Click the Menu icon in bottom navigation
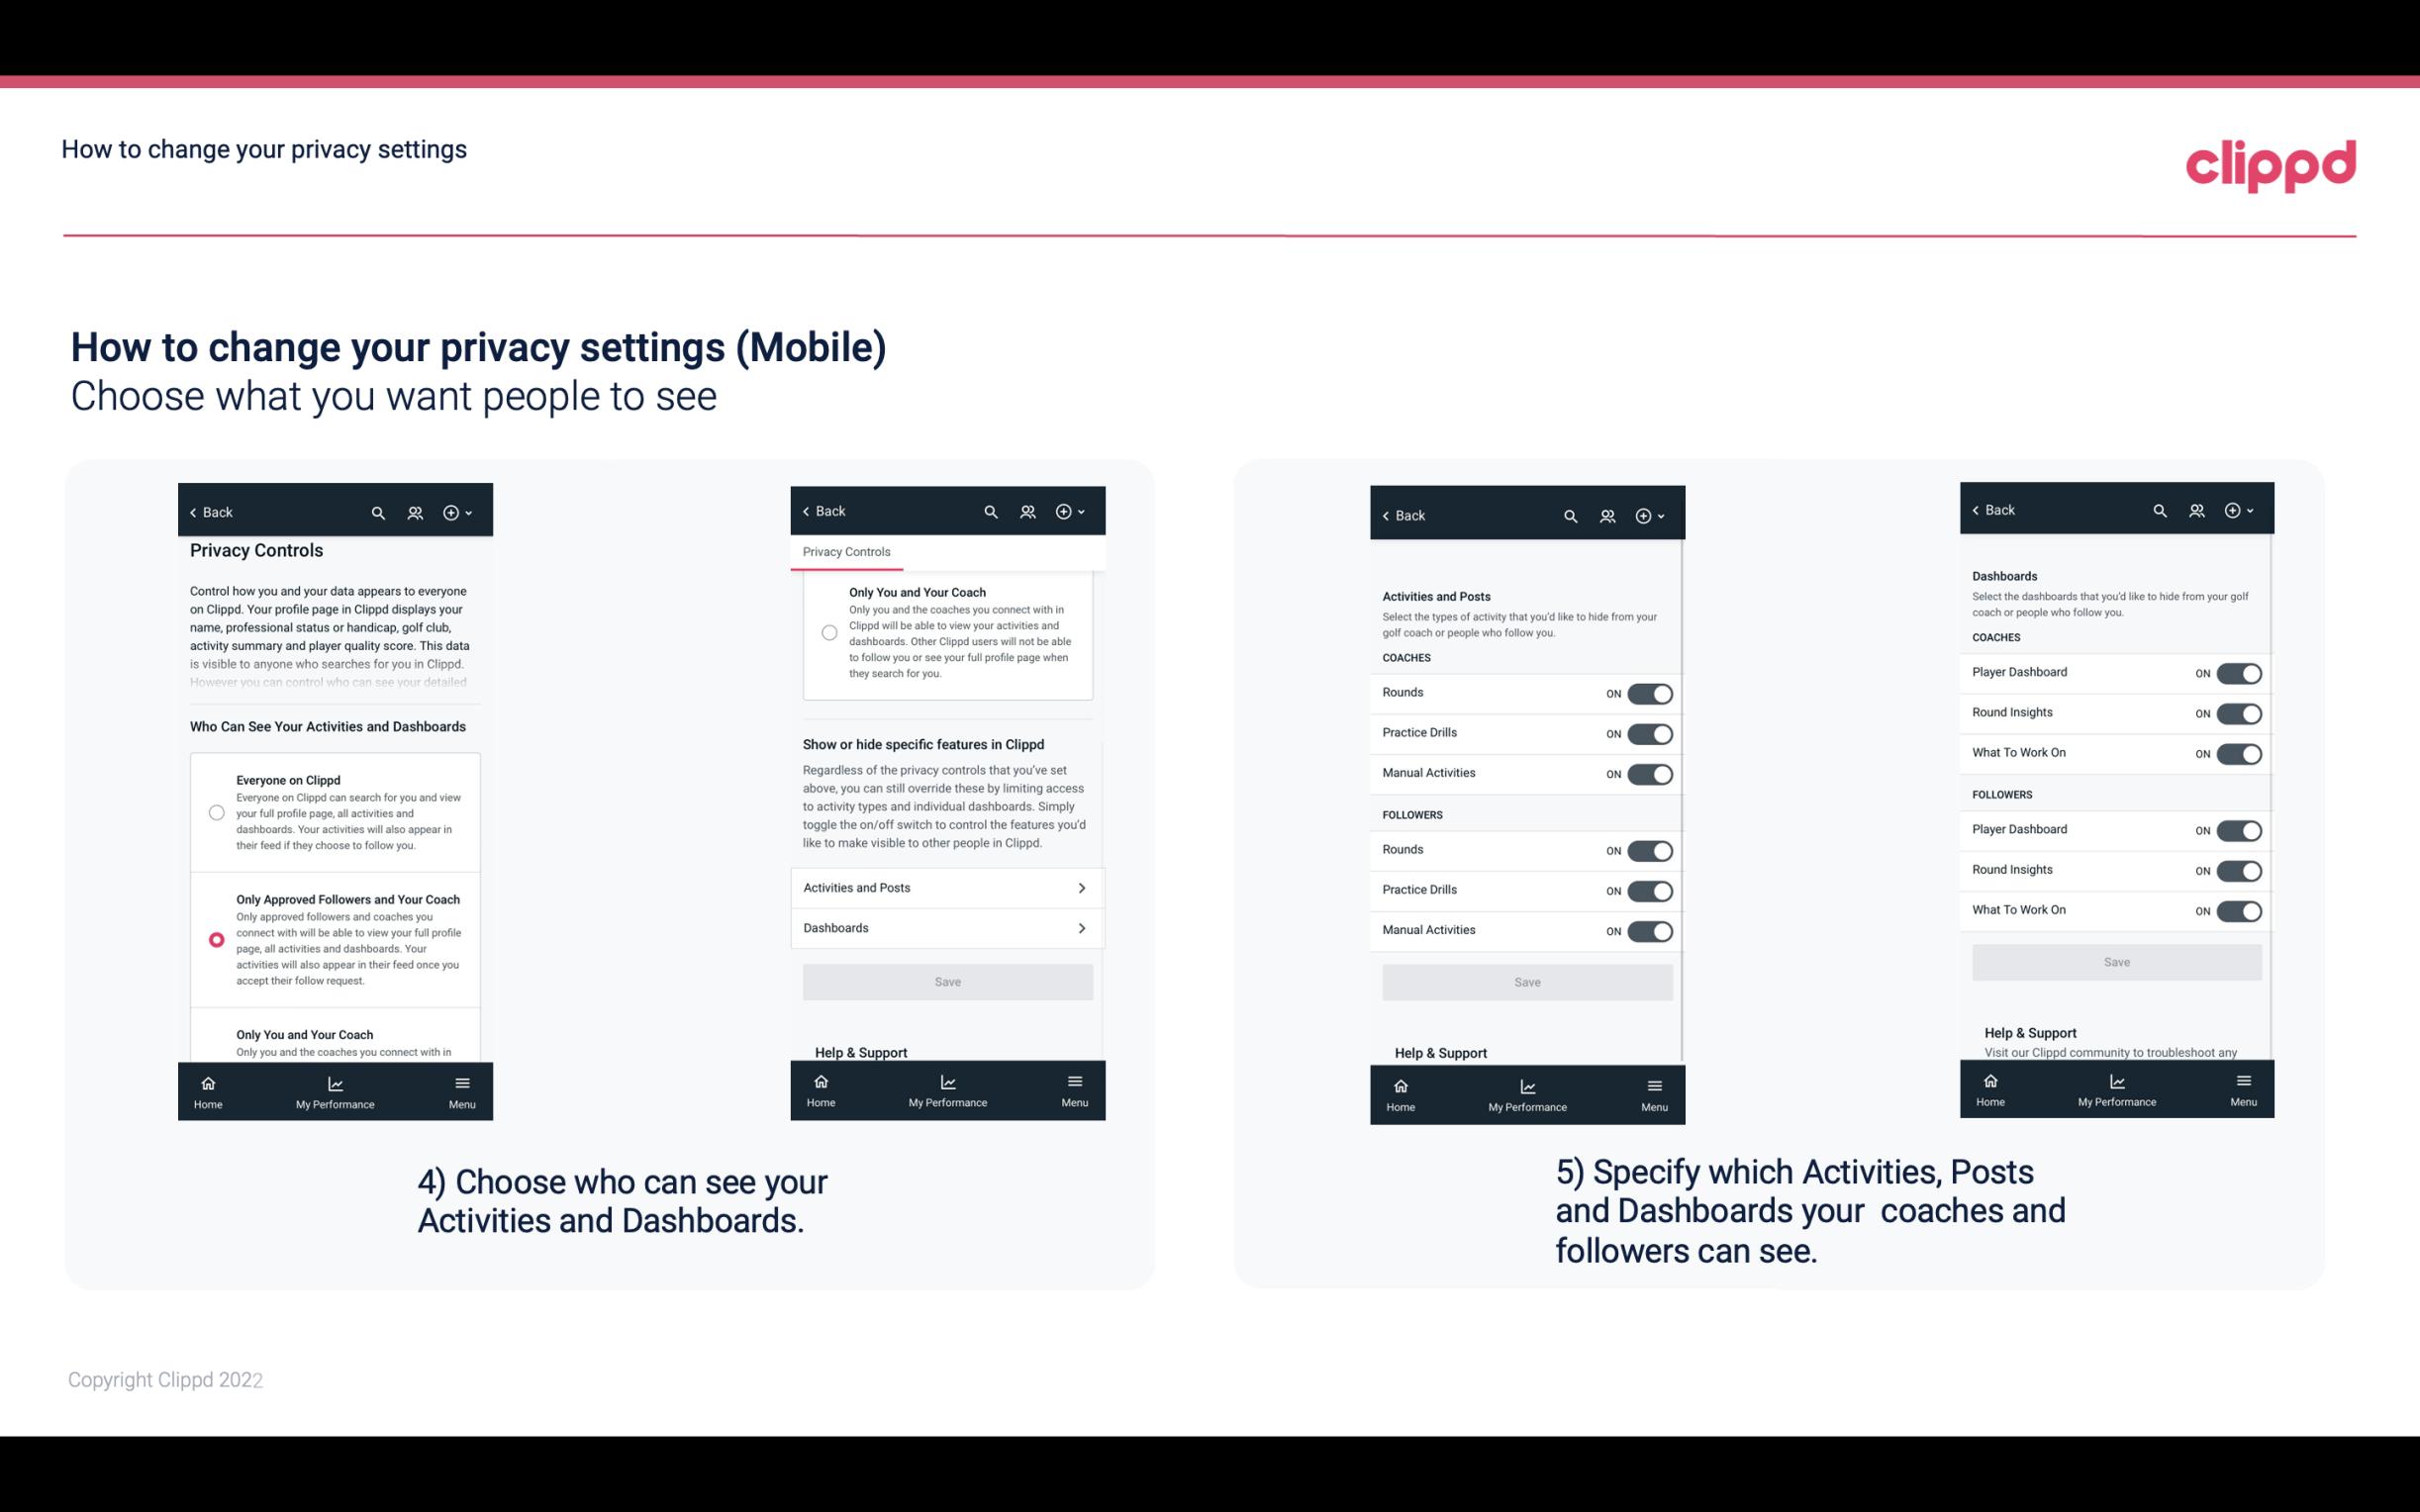2420x1512 pixels. (x=461, y=1082)
